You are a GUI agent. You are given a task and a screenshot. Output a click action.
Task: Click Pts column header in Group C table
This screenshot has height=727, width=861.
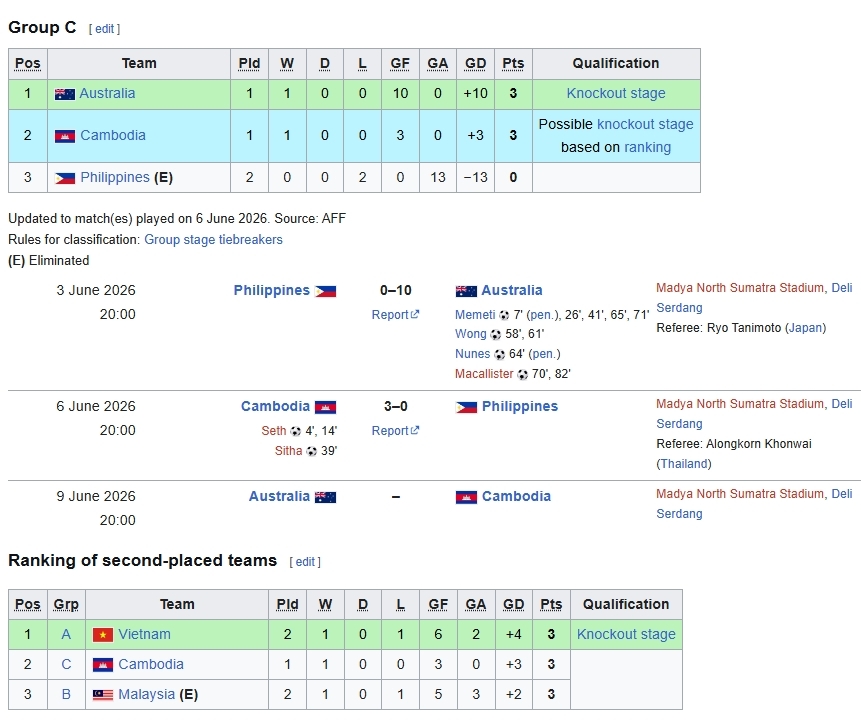coord(513,64)
